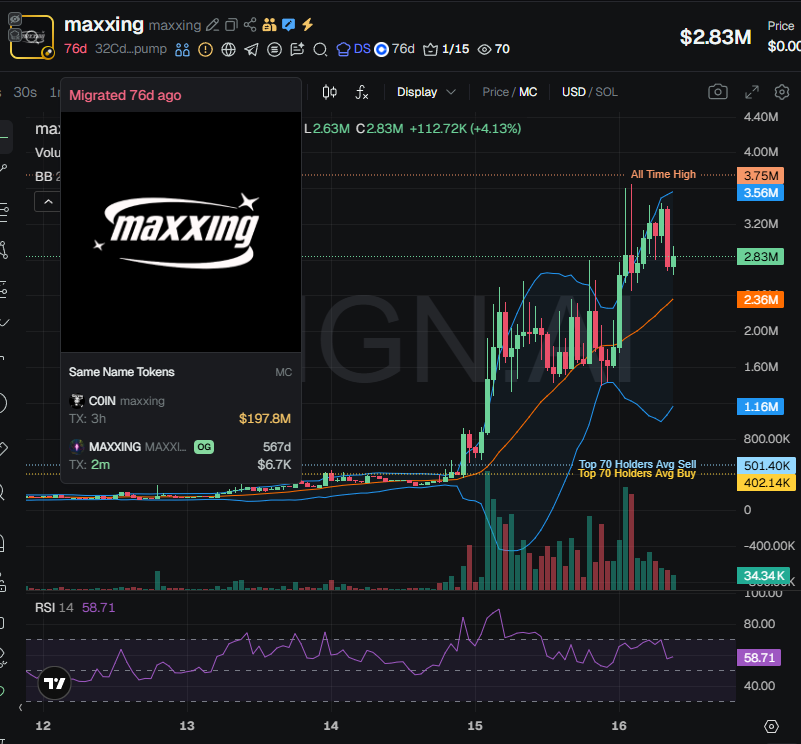The width and height of the screenshot is (801, 744).
Task: Click the crown 1/15 indicator
Action: (x=446, y=49)
